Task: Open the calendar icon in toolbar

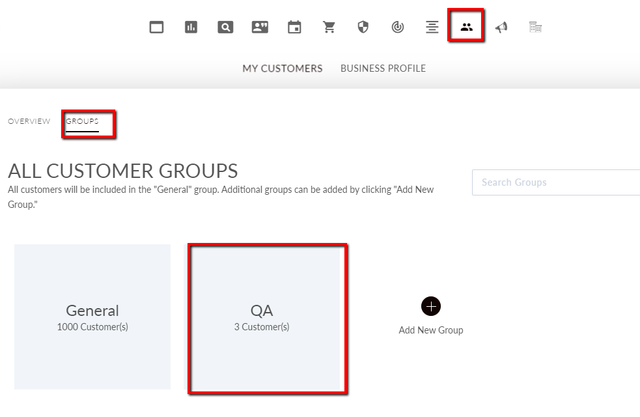Action: point(294,27)
